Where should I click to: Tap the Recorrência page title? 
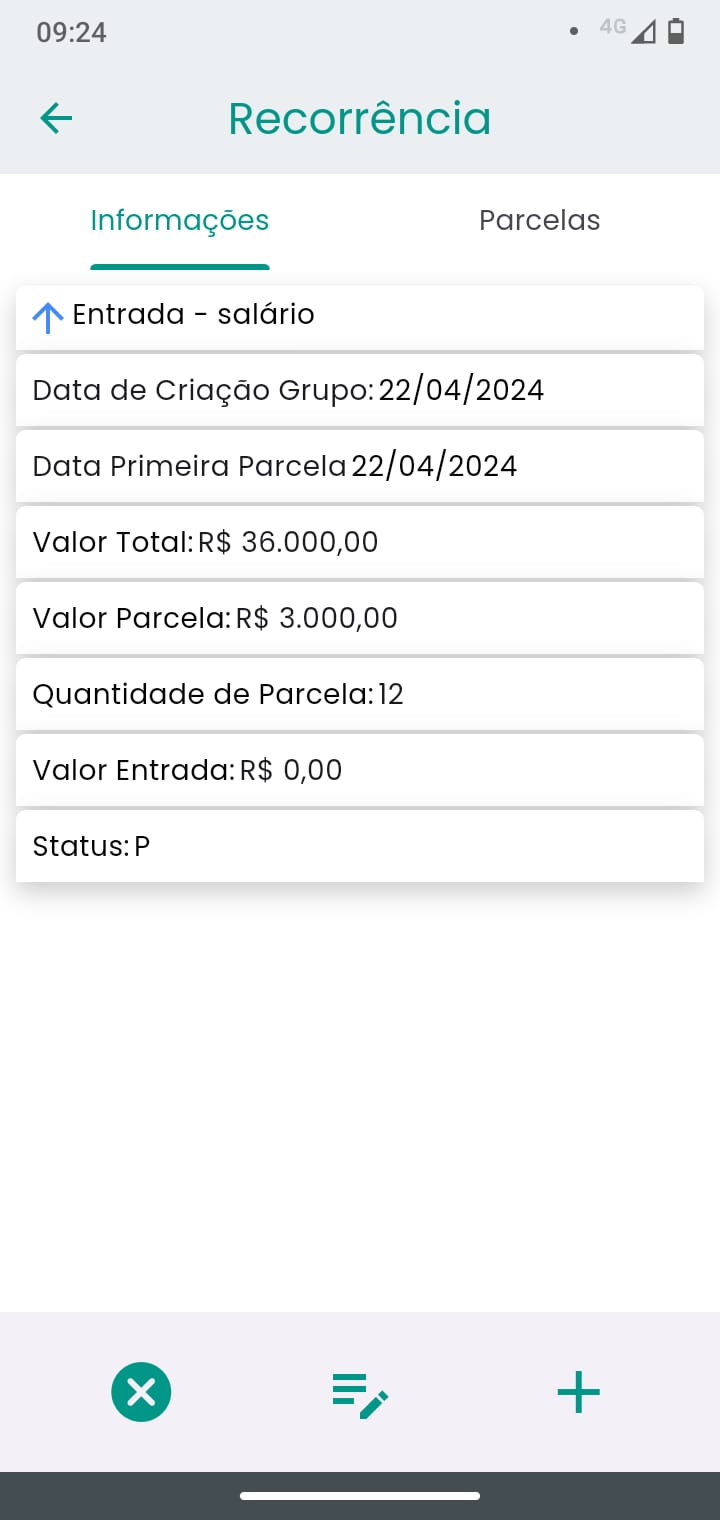tap(359, 119)
